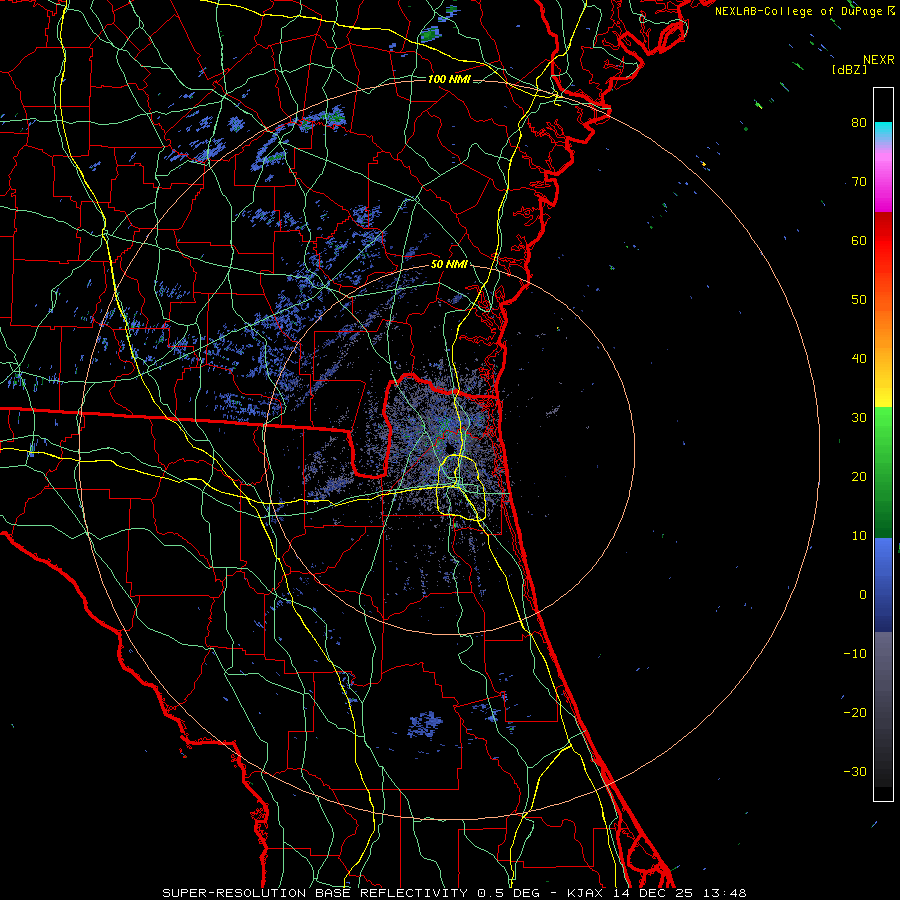900x900 pixels.
Task: Click the "30" value on the dBZ scale
Action: [x=859, y=418]
